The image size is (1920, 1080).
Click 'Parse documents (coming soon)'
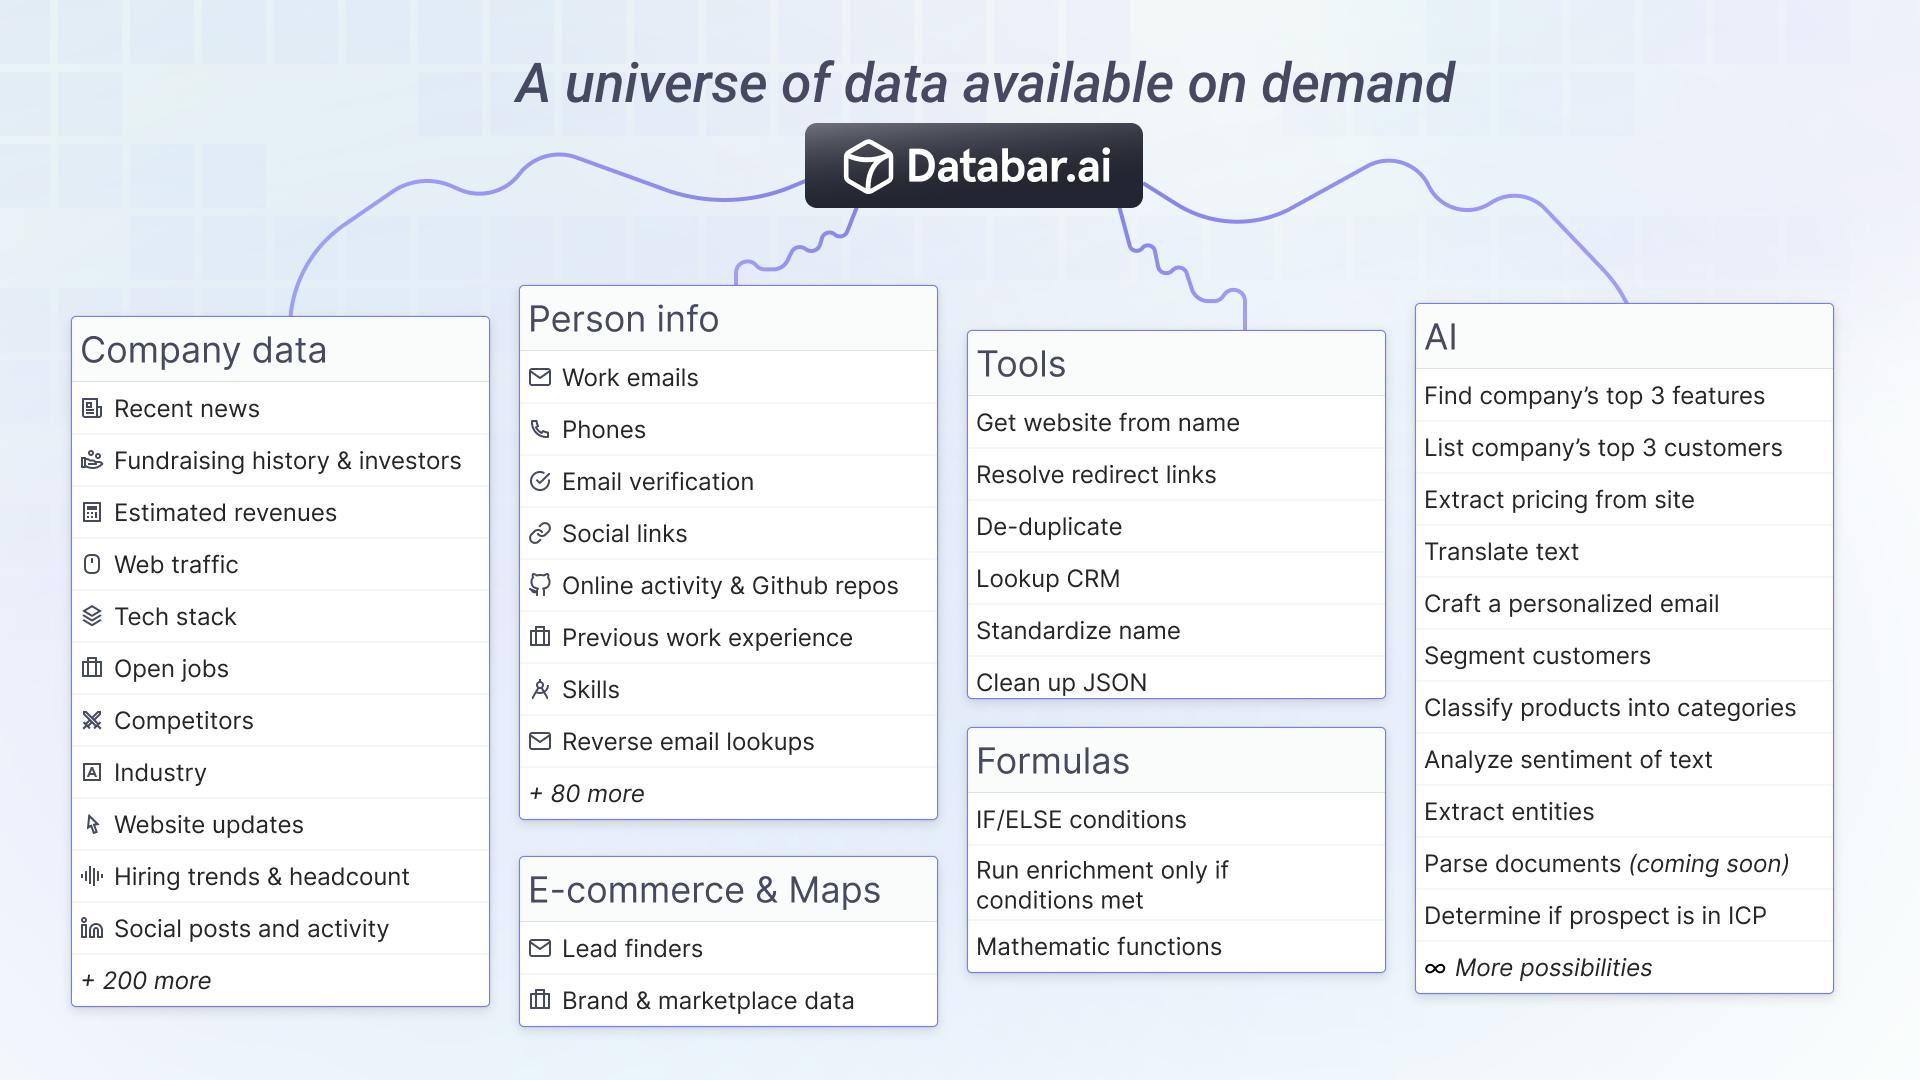(1607, 863)
